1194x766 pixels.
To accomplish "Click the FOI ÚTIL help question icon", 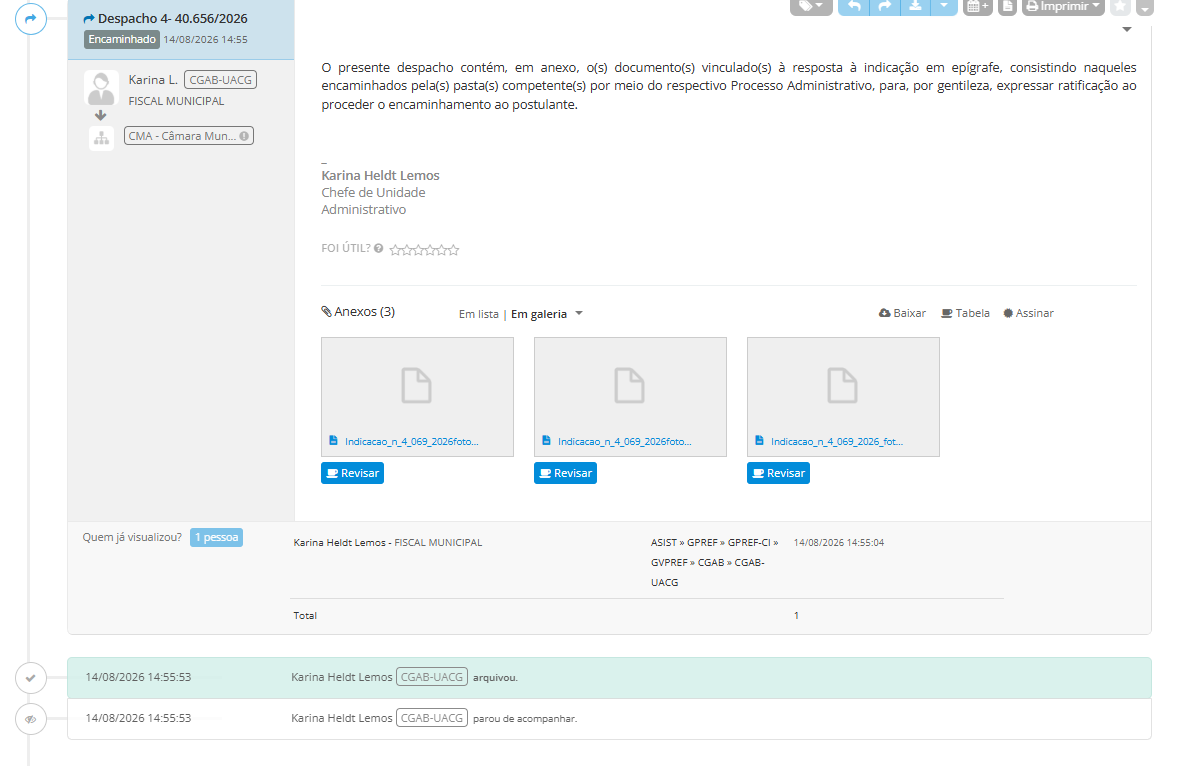I will [378, 248].
